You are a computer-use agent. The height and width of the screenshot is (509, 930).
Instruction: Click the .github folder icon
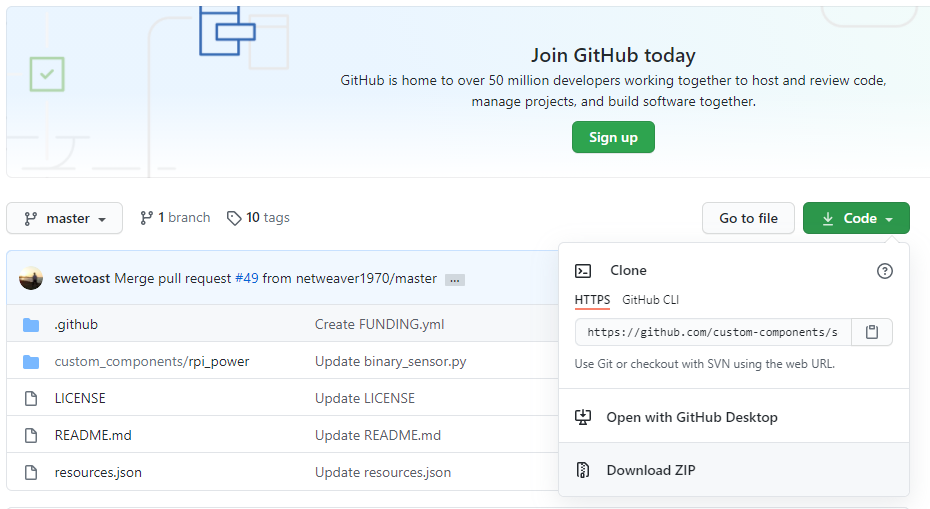click(x=31, y=325)
